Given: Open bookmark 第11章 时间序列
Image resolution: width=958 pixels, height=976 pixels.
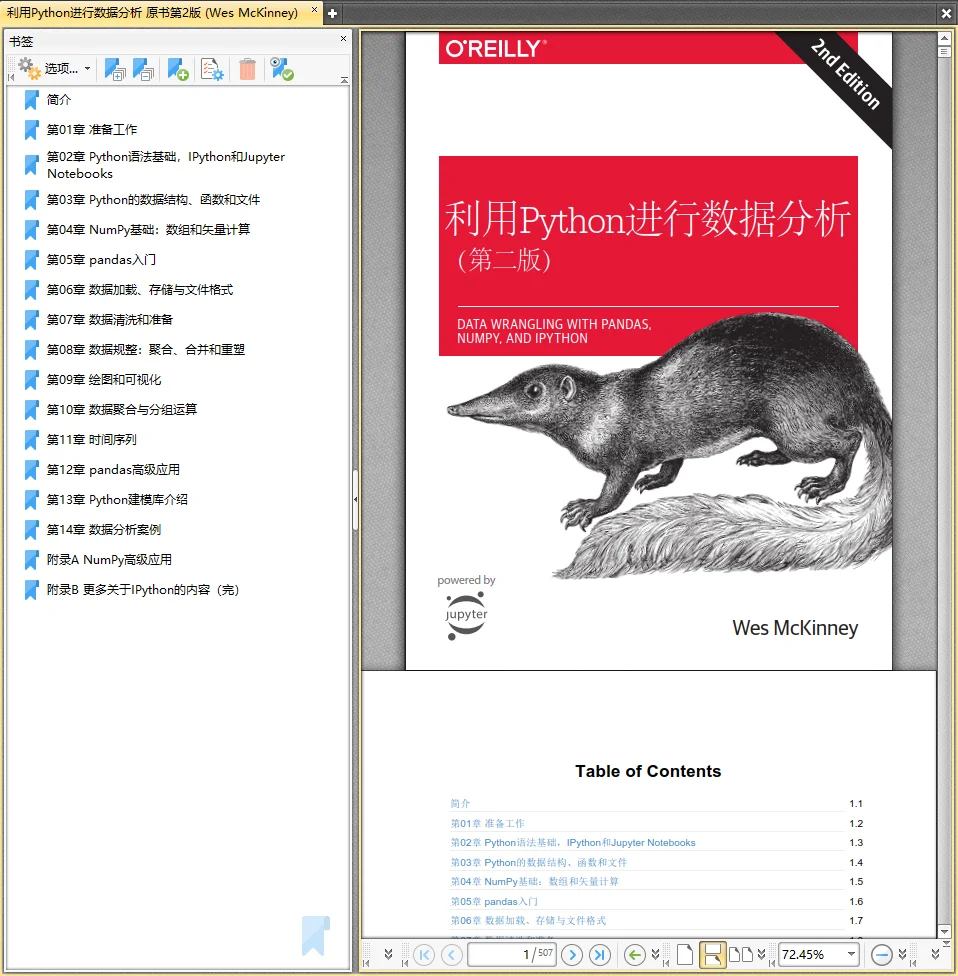Looking at the screenshot, I should [92, 439].
